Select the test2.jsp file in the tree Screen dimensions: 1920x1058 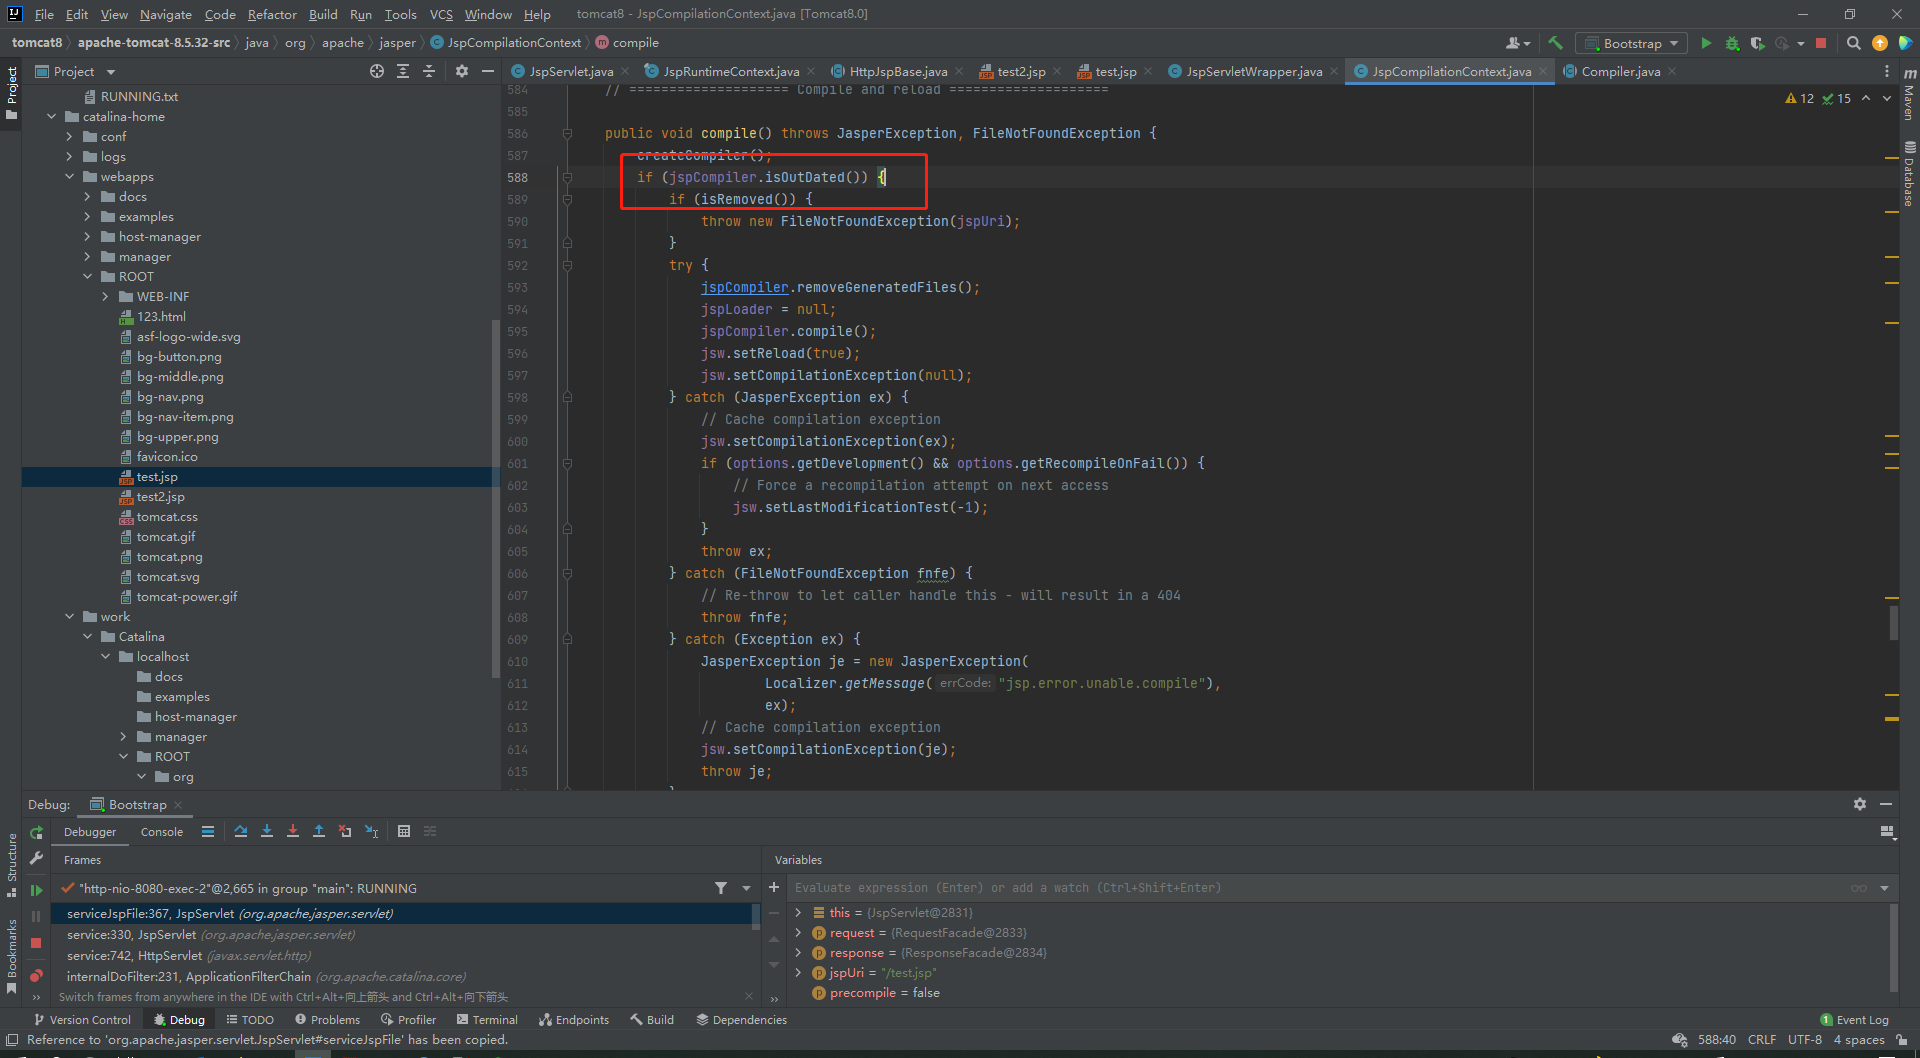pos(160,497)
